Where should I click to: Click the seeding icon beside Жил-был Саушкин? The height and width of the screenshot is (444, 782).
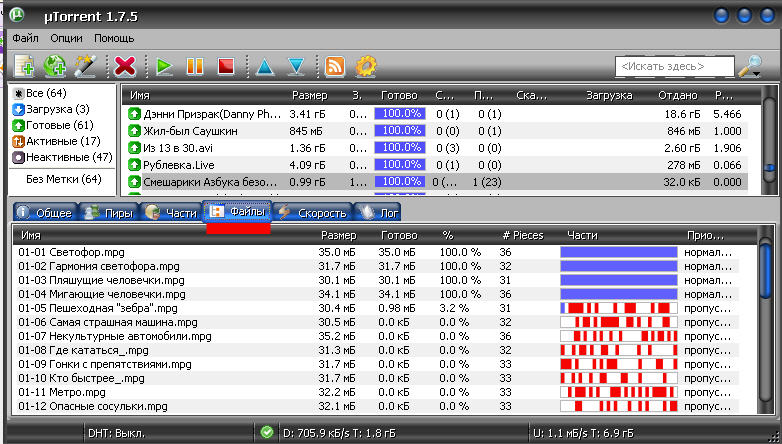pyautogui.click(x=134, y=131)
